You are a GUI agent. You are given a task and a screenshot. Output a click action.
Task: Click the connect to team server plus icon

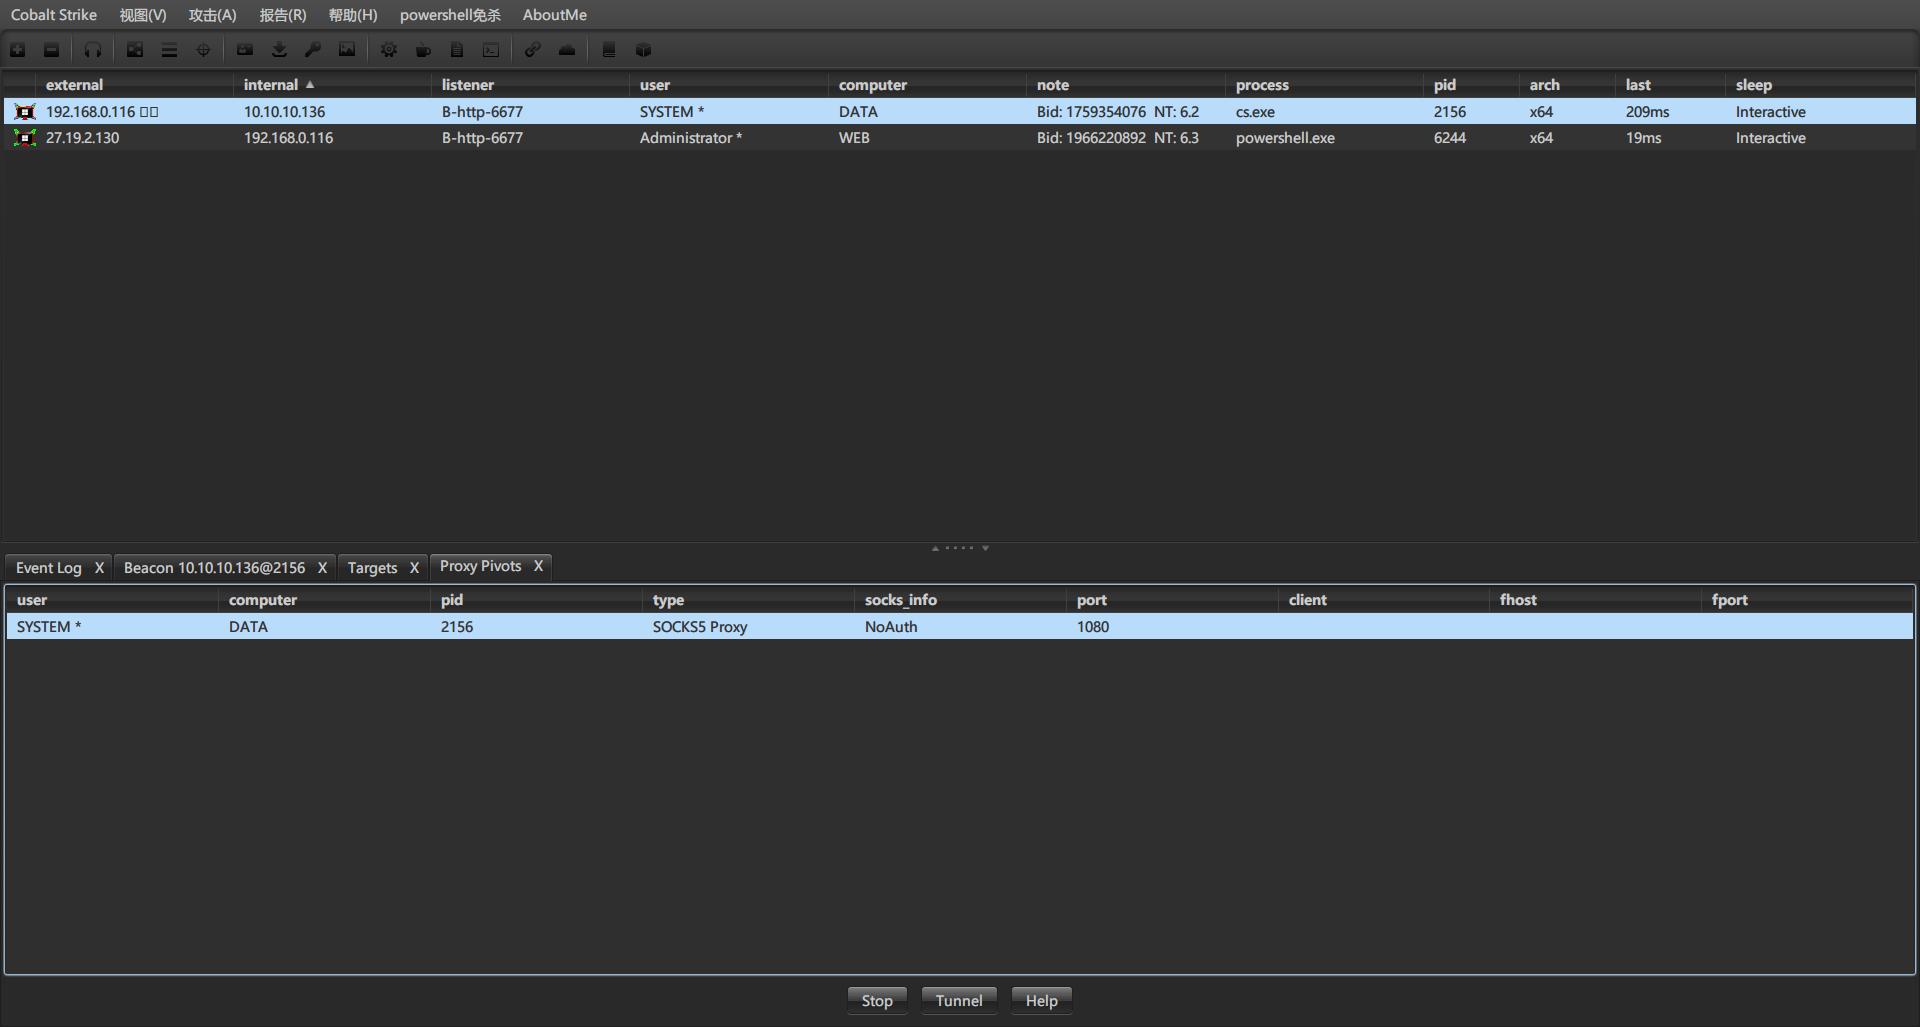coord(18,50)
